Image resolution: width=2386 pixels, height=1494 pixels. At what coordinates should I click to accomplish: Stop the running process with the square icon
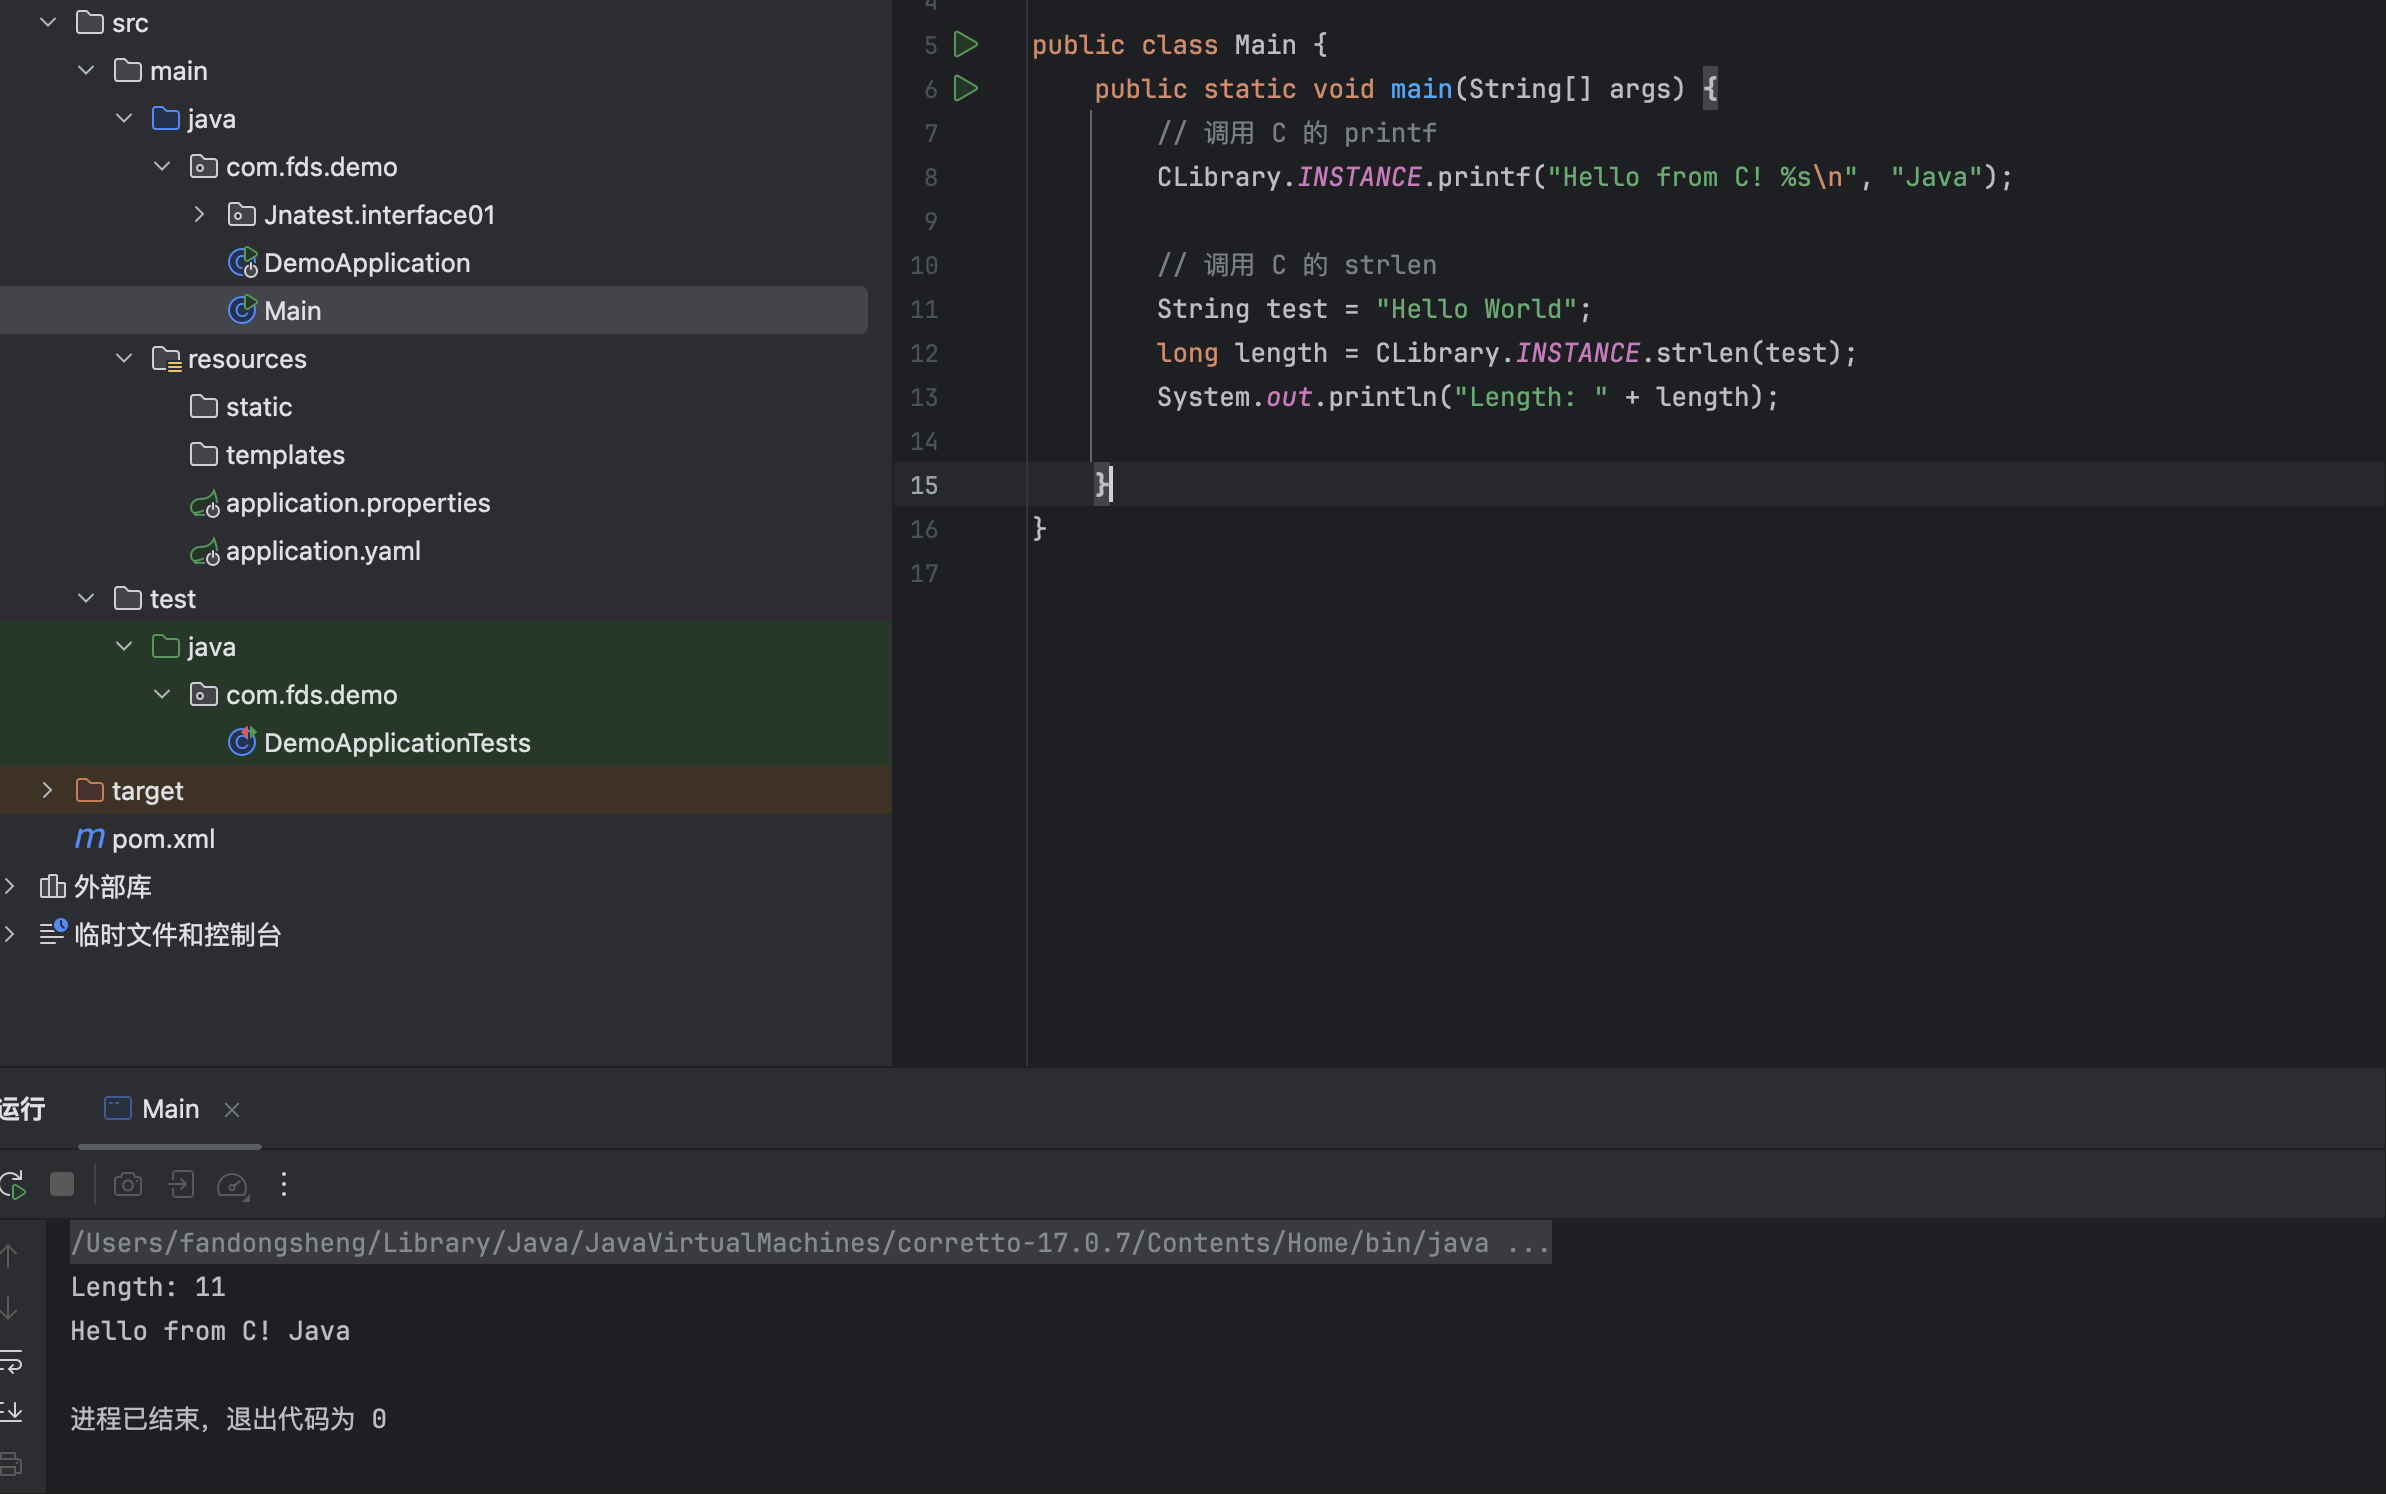click(62, 1185)
